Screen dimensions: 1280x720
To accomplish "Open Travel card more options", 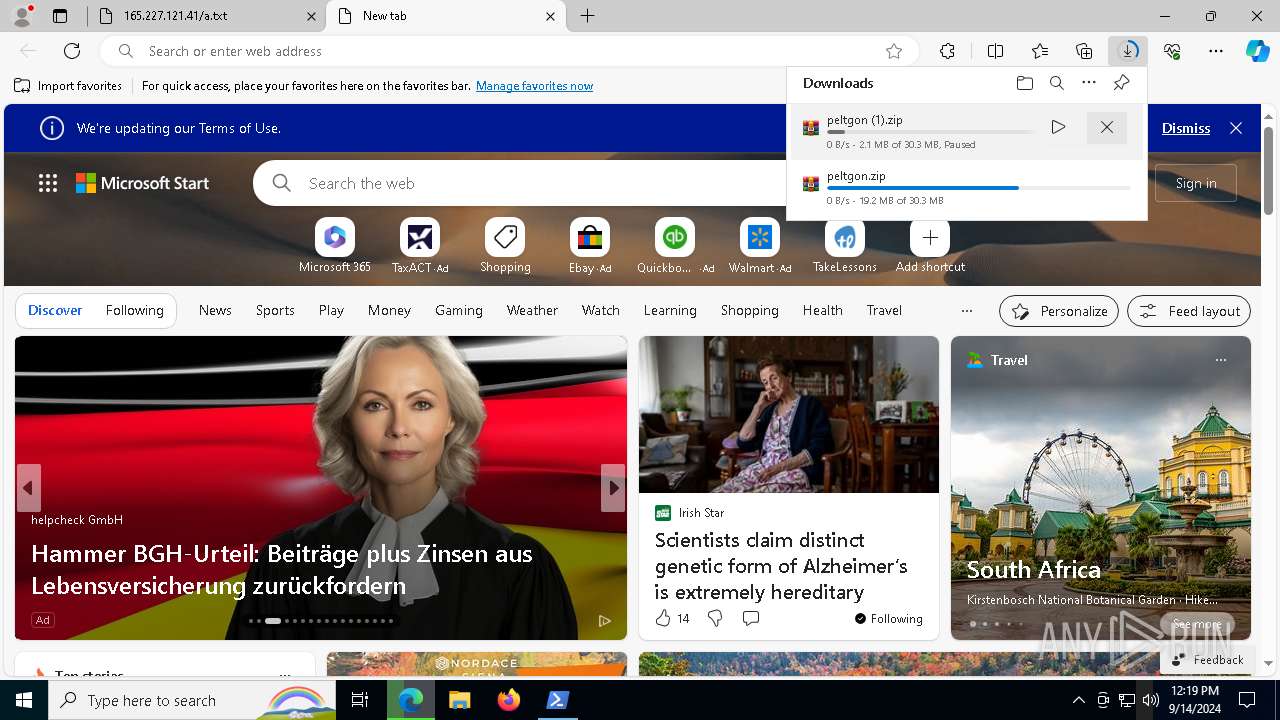I will point(1220,360).
